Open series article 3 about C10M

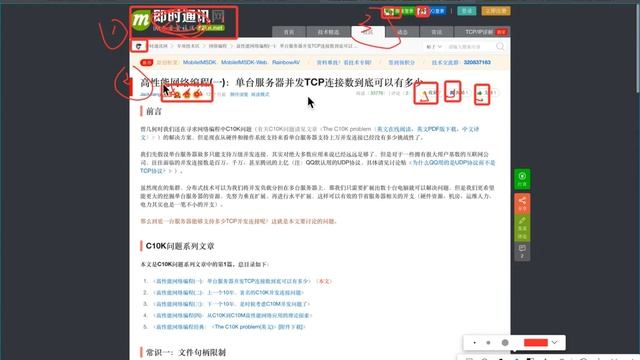click(232, 304)
